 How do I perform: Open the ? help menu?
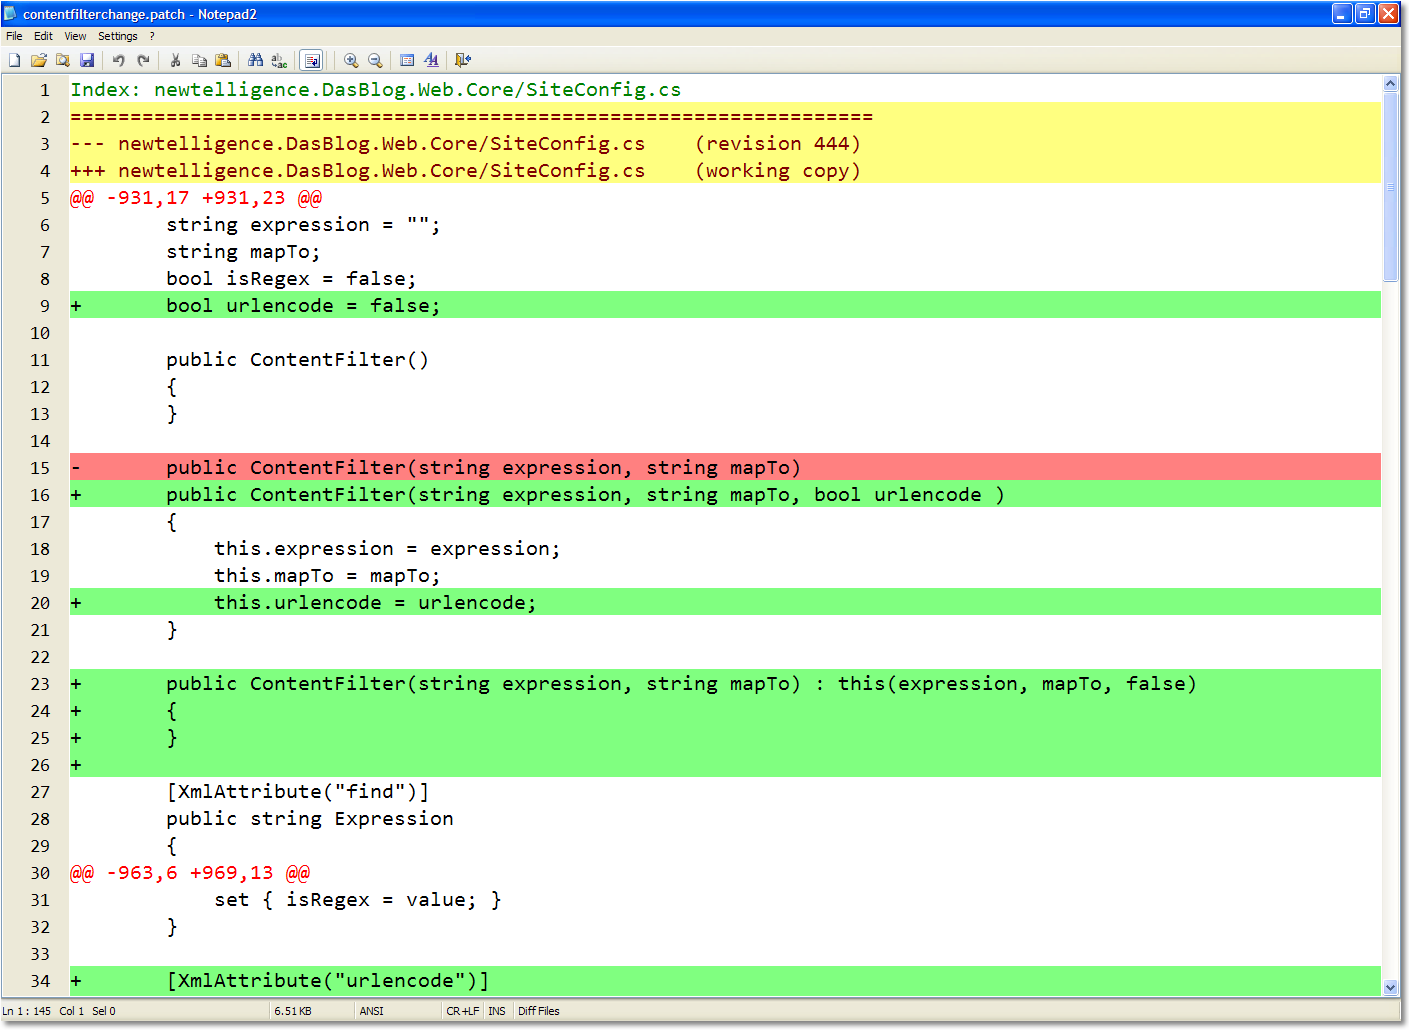tap(152, 36)
